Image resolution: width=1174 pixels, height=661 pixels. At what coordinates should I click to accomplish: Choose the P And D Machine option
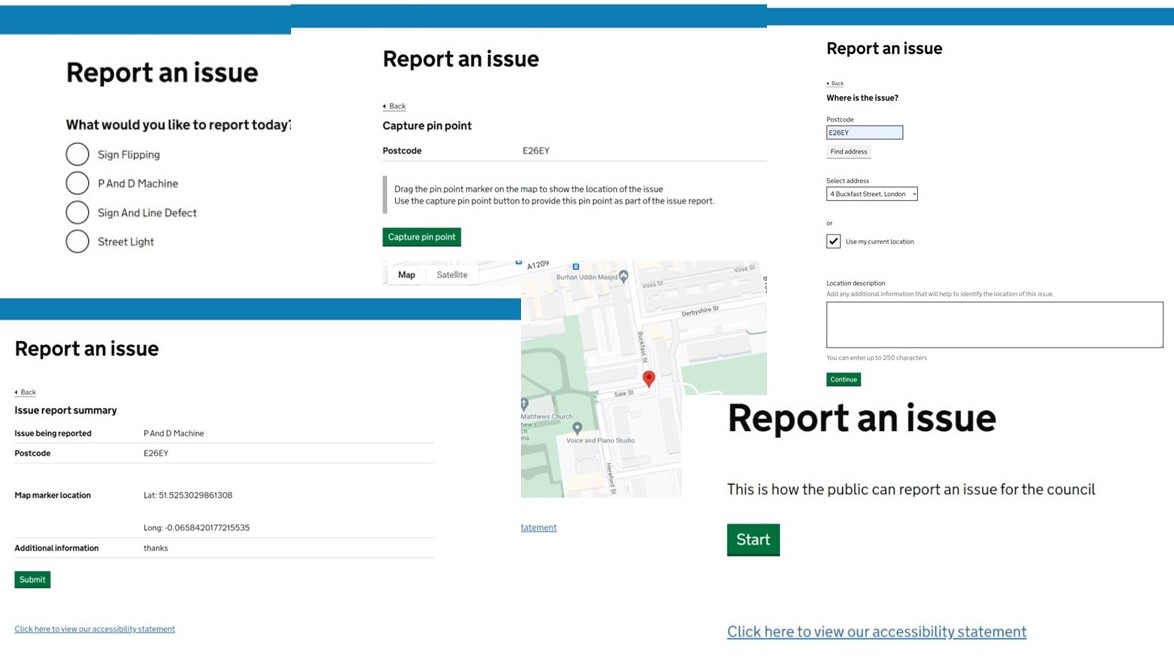pos(77,183)
